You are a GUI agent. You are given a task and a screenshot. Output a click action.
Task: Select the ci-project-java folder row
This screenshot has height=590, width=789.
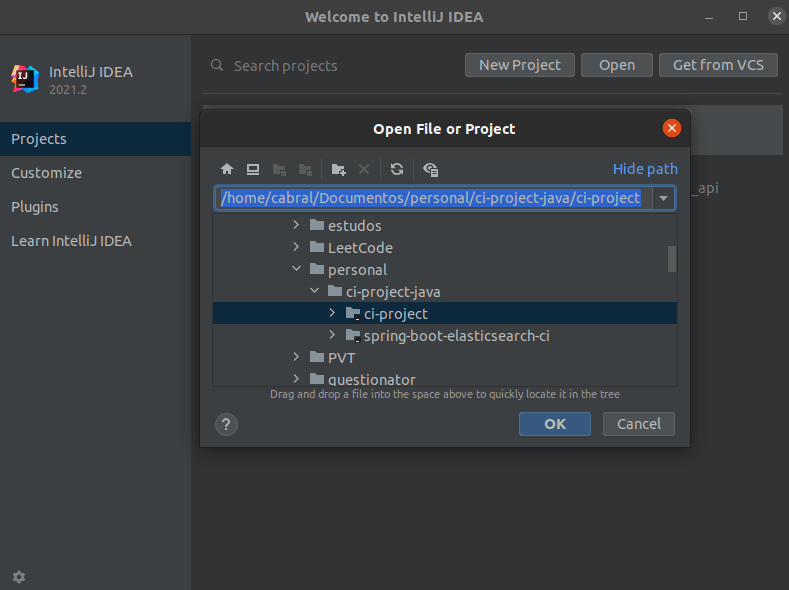[x=445, y=292]
